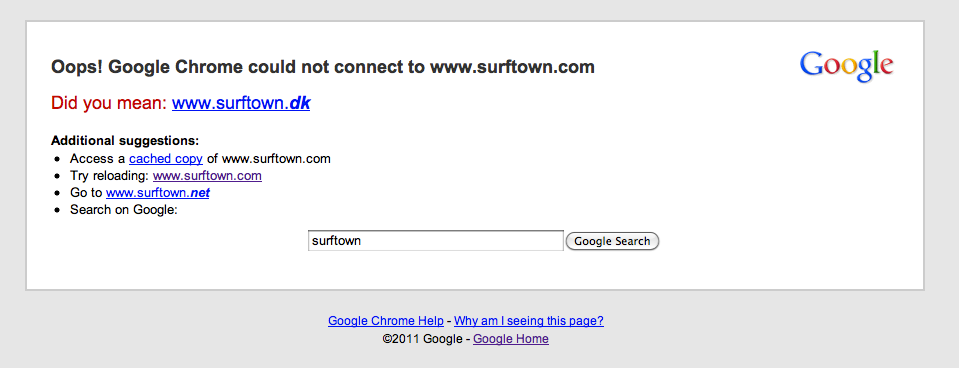
Task: Click the Oops! could not connect heading
Action: point(323,67)
